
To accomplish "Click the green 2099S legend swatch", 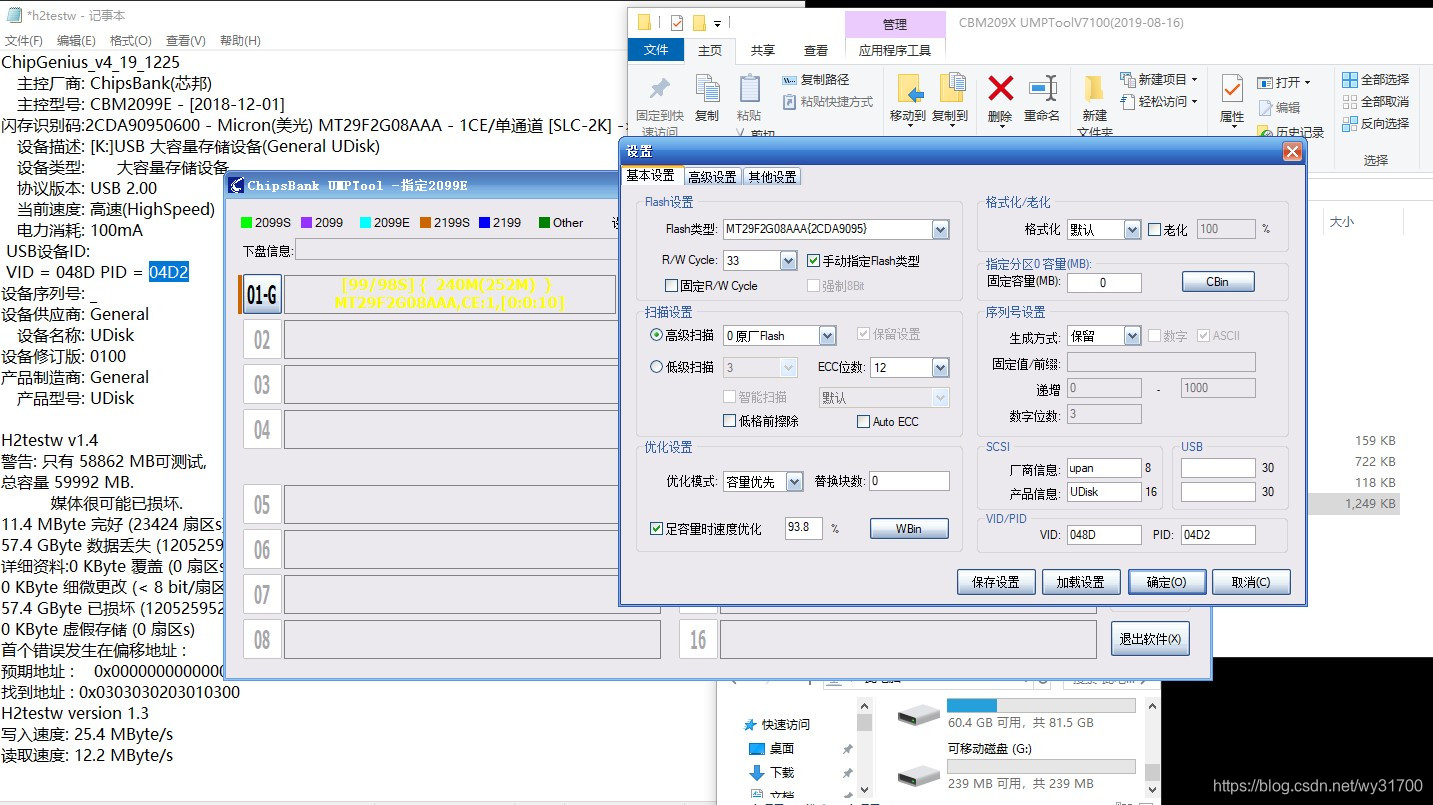I will pos(247,223).
